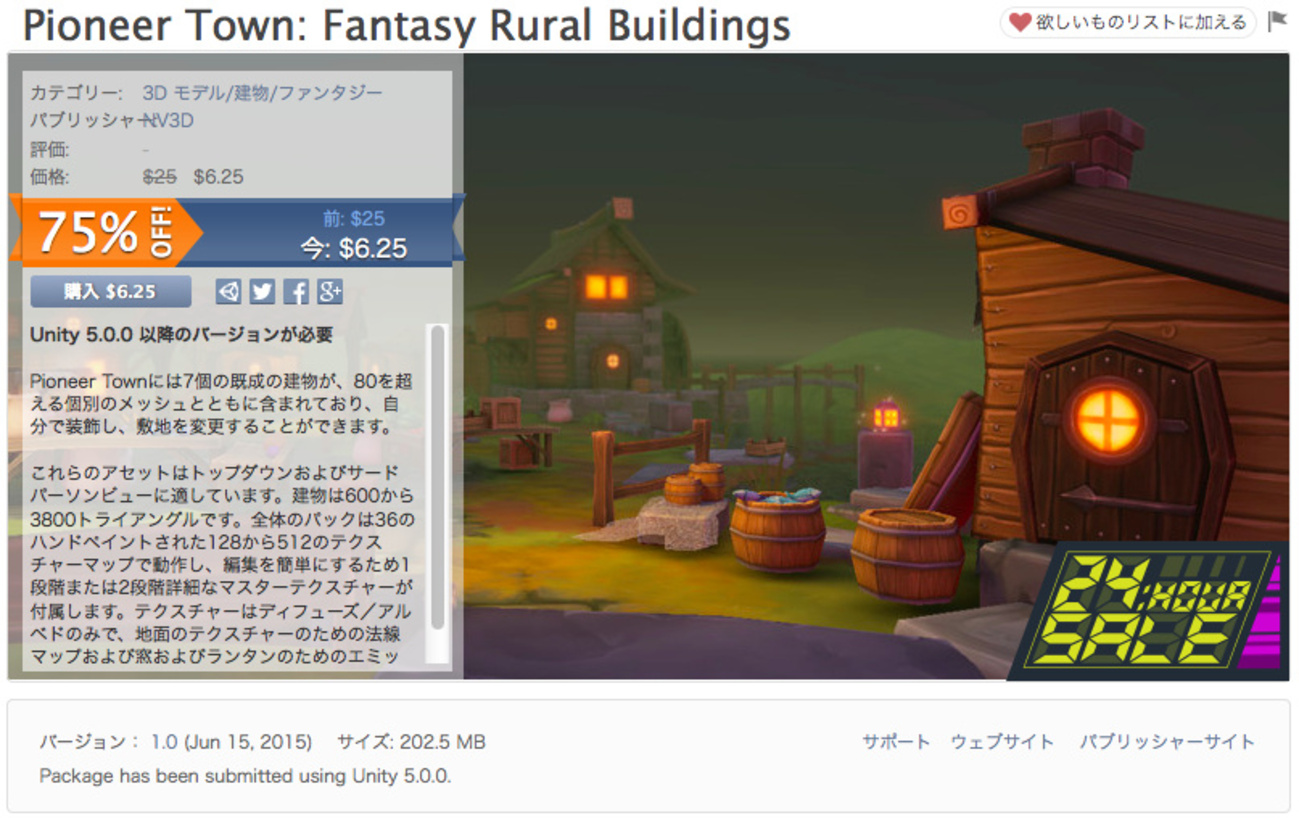Click the struck-through $25 price
This screenshot has height=818, width=1299.
tap(160, 177)
